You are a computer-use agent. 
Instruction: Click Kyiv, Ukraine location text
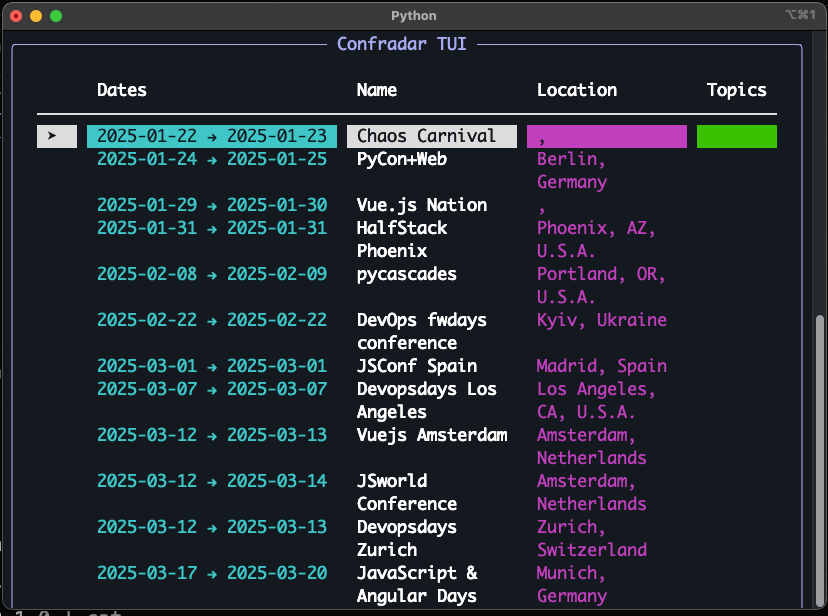(601, 320)
